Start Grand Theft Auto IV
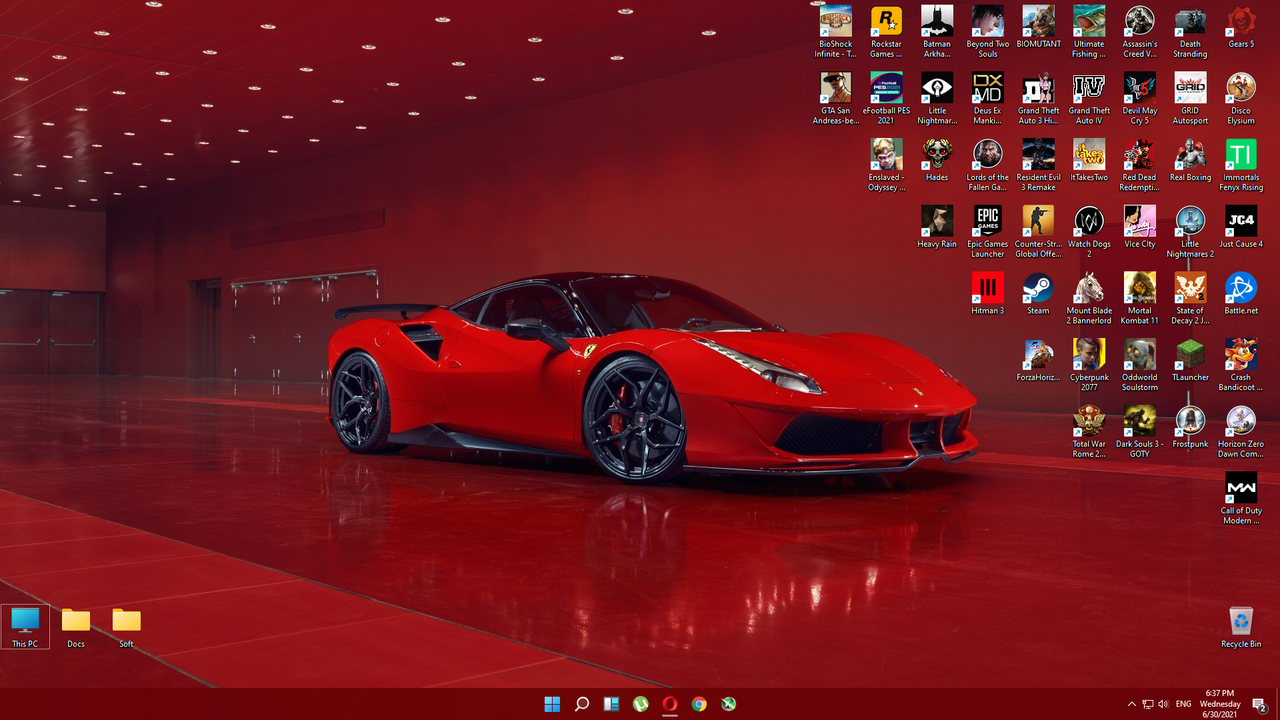Screen dimensions: 1280x720 click(x=1089, y=90)
